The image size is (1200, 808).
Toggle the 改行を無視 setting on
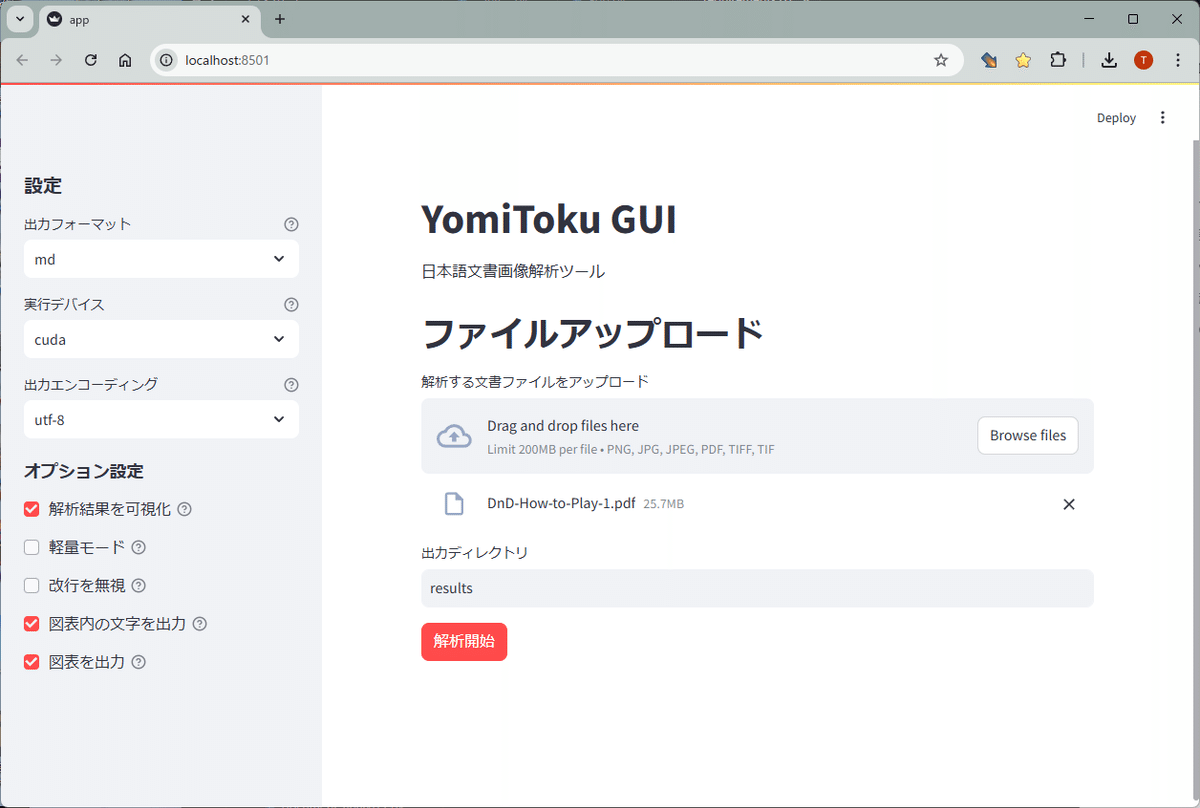pos(31,585)
